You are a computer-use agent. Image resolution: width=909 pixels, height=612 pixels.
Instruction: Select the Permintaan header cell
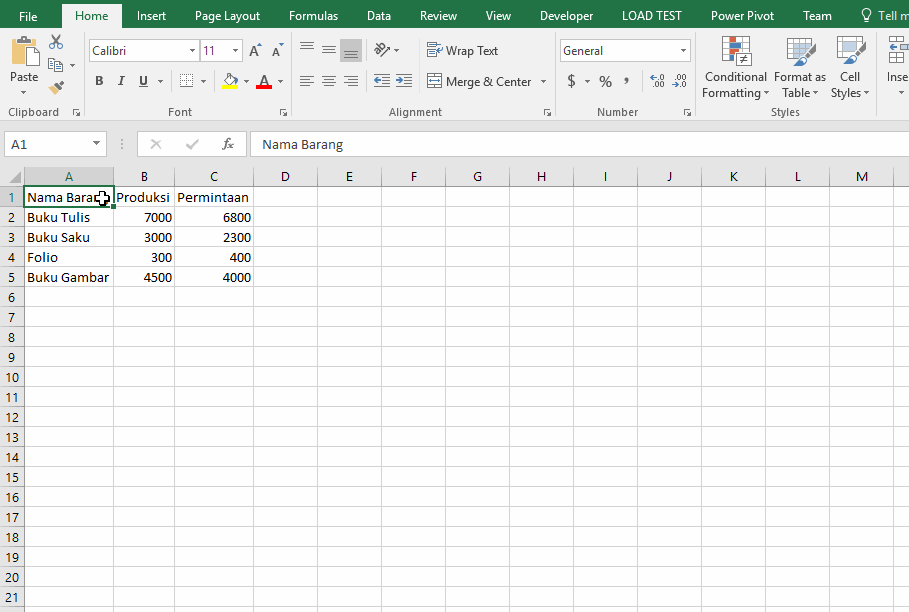(x=214, y=197)
